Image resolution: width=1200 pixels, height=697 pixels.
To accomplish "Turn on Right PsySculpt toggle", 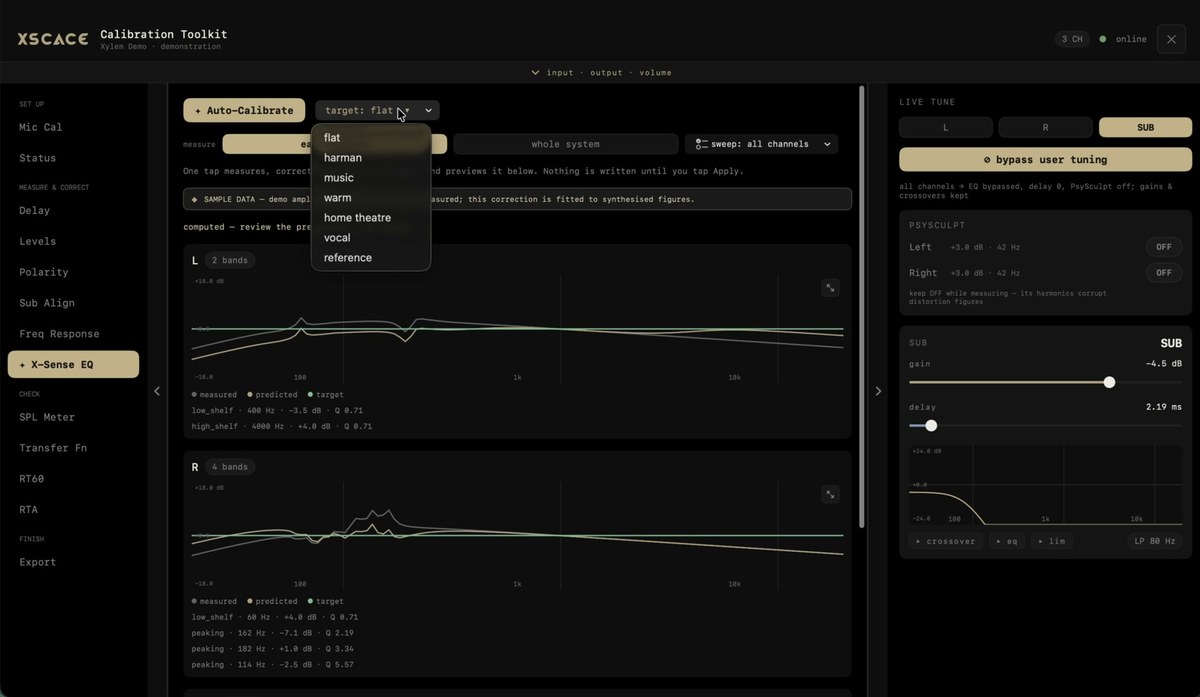I will 1164,273.
